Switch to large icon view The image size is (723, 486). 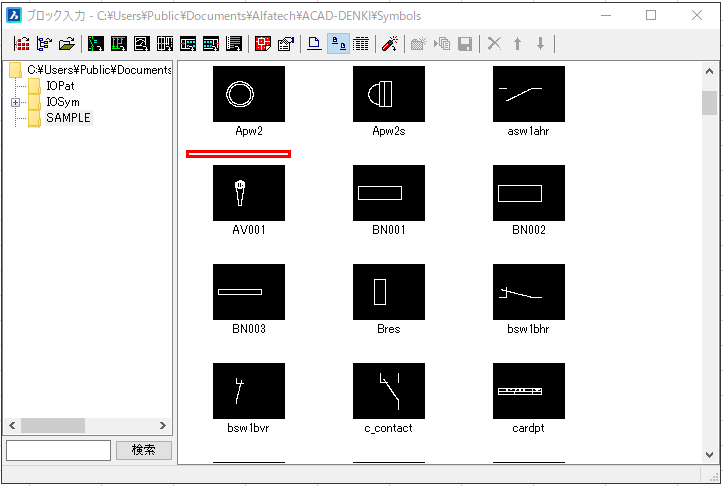click(314, 44)
